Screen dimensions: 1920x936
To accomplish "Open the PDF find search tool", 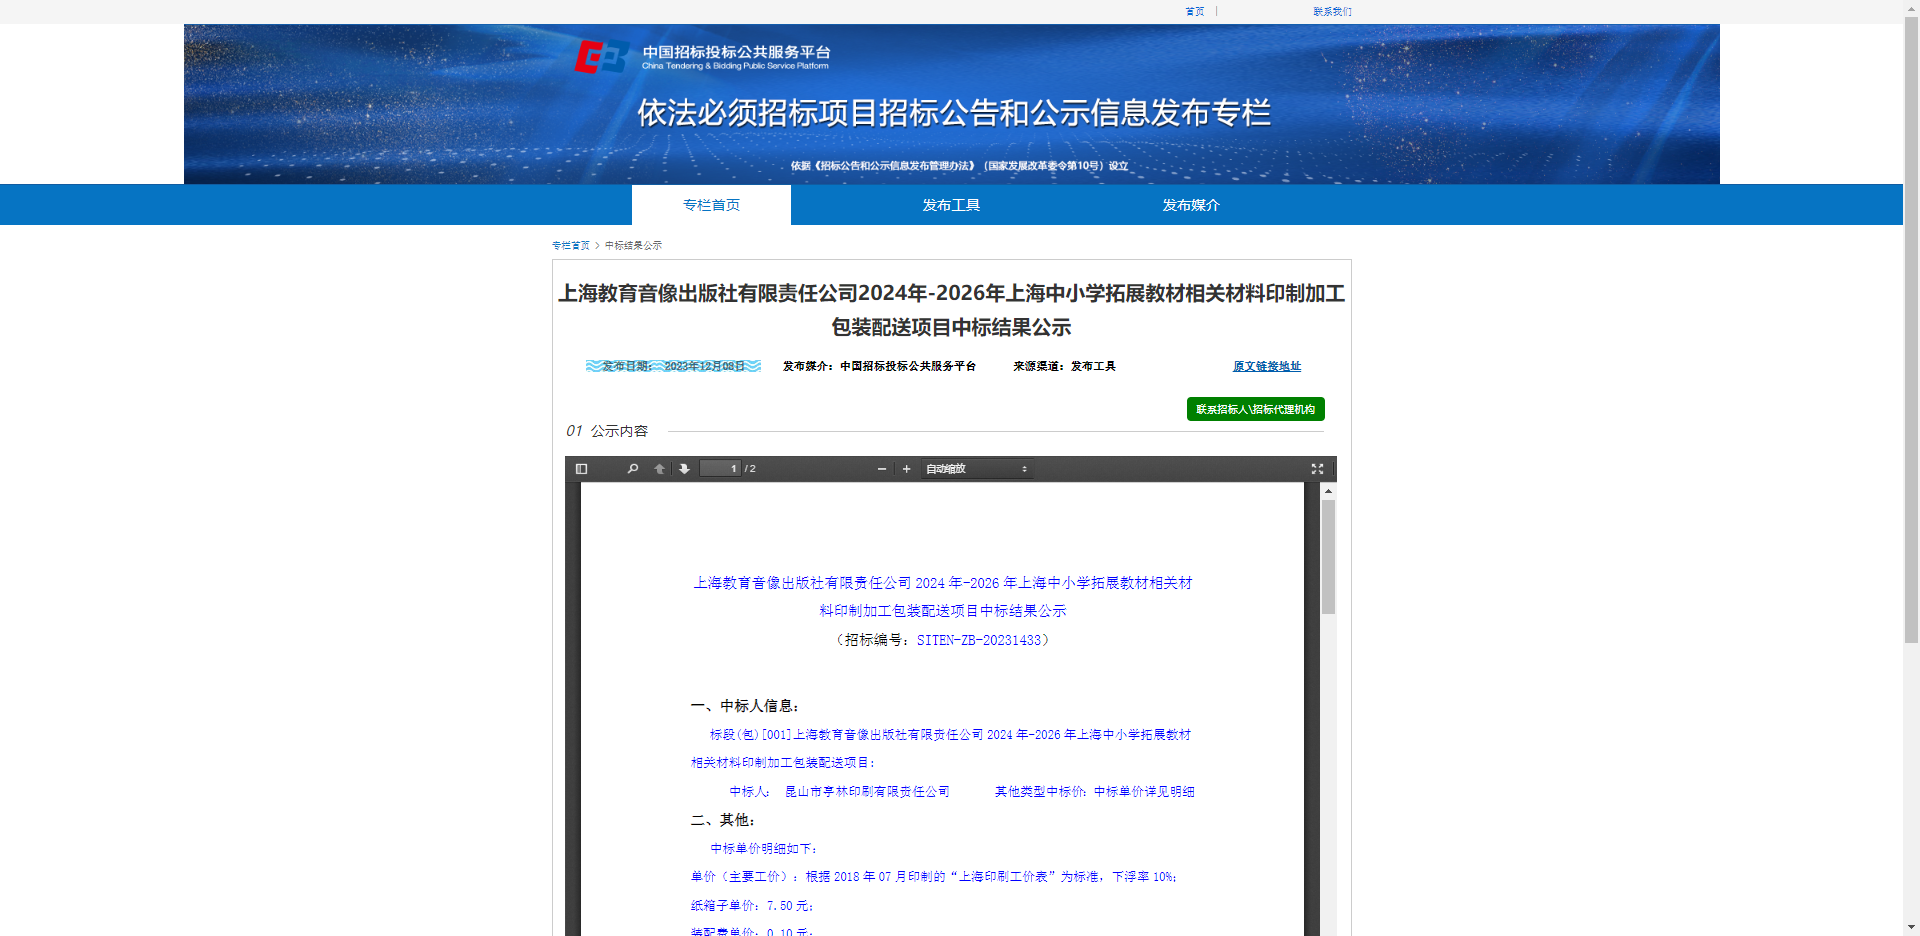I will click(x=632, y=469).
